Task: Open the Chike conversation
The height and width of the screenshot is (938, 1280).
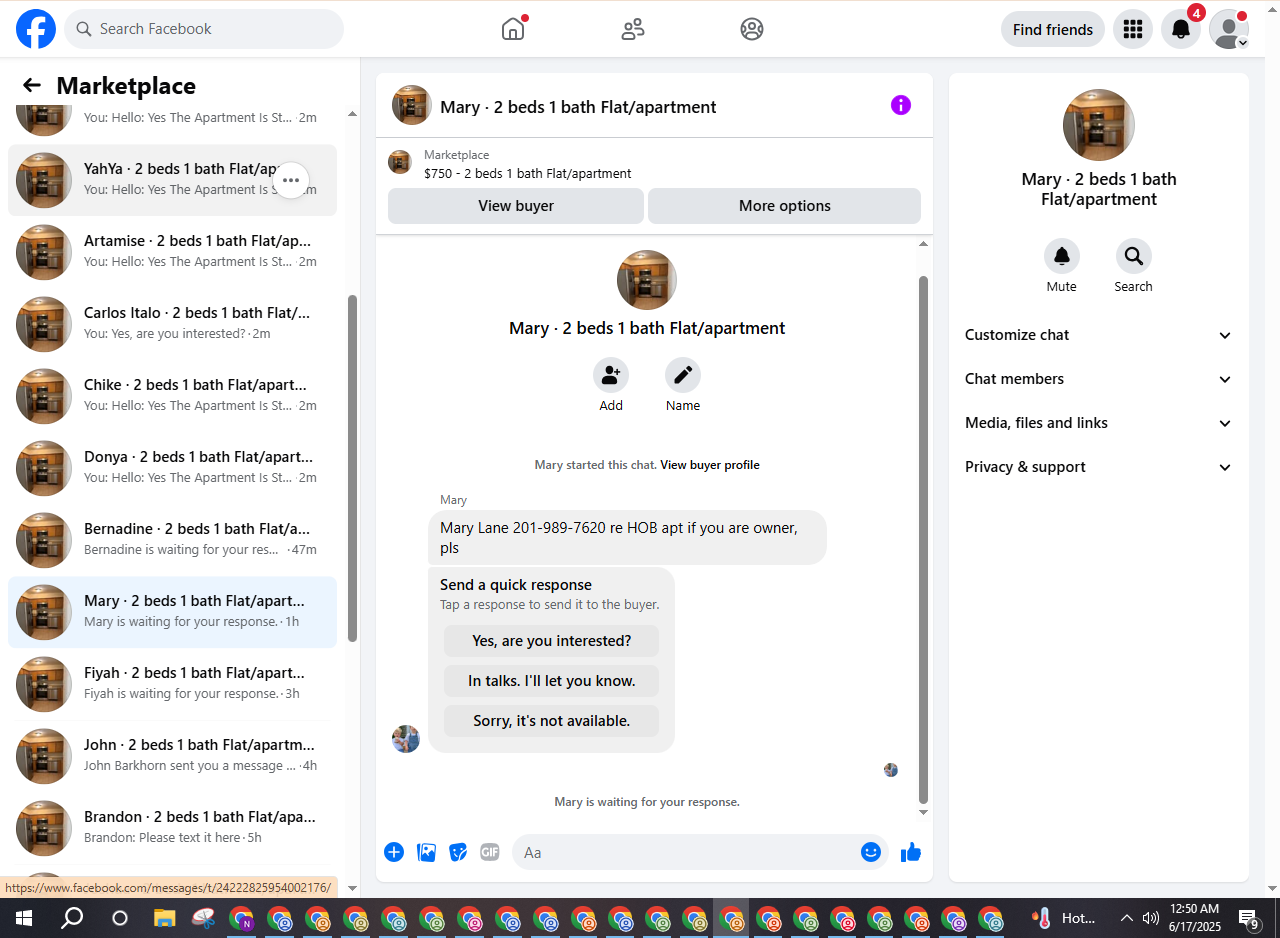Action: tap(172, 396)
